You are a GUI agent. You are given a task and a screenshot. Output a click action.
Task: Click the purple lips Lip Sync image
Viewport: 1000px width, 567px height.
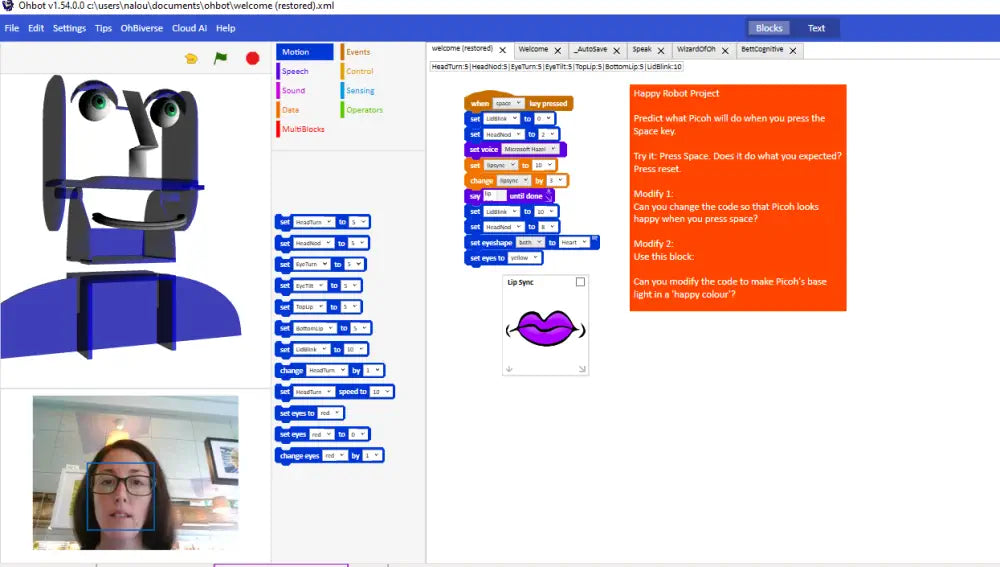coord(546,328)
